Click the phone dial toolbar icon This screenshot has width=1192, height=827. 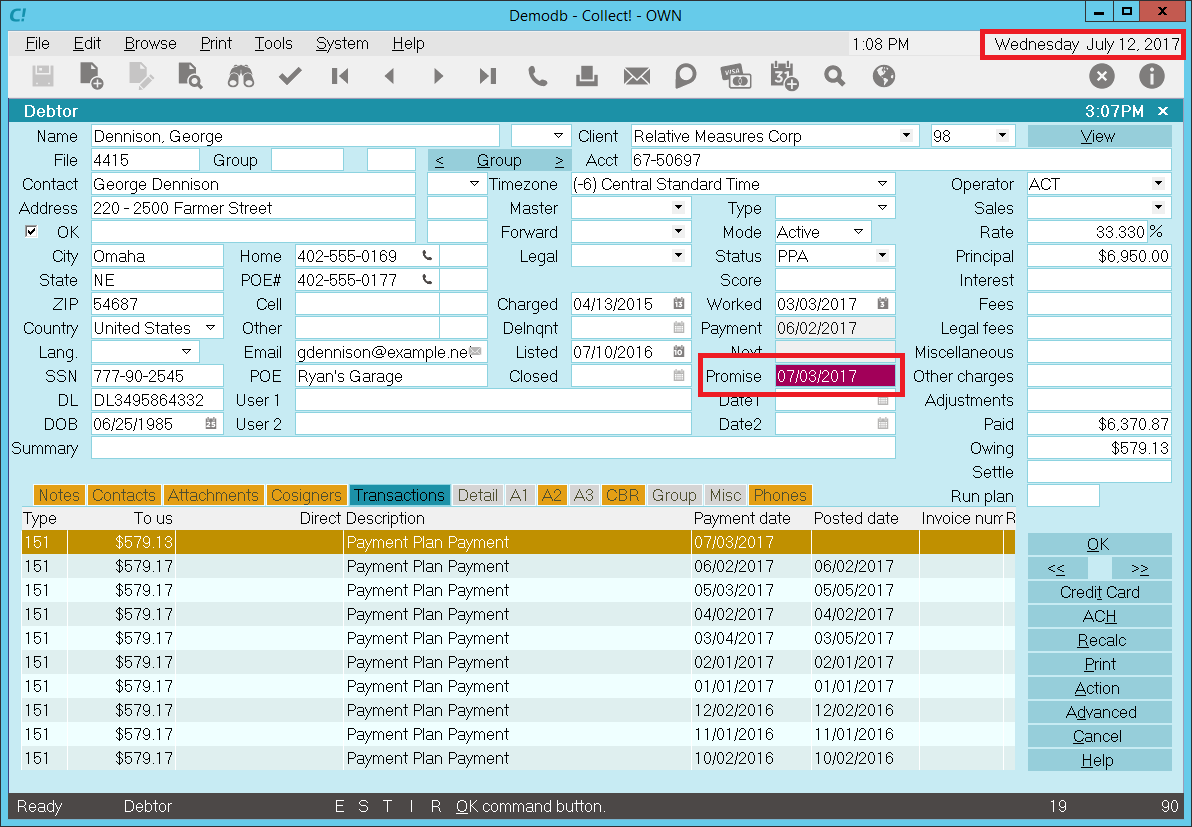[537, 76]
